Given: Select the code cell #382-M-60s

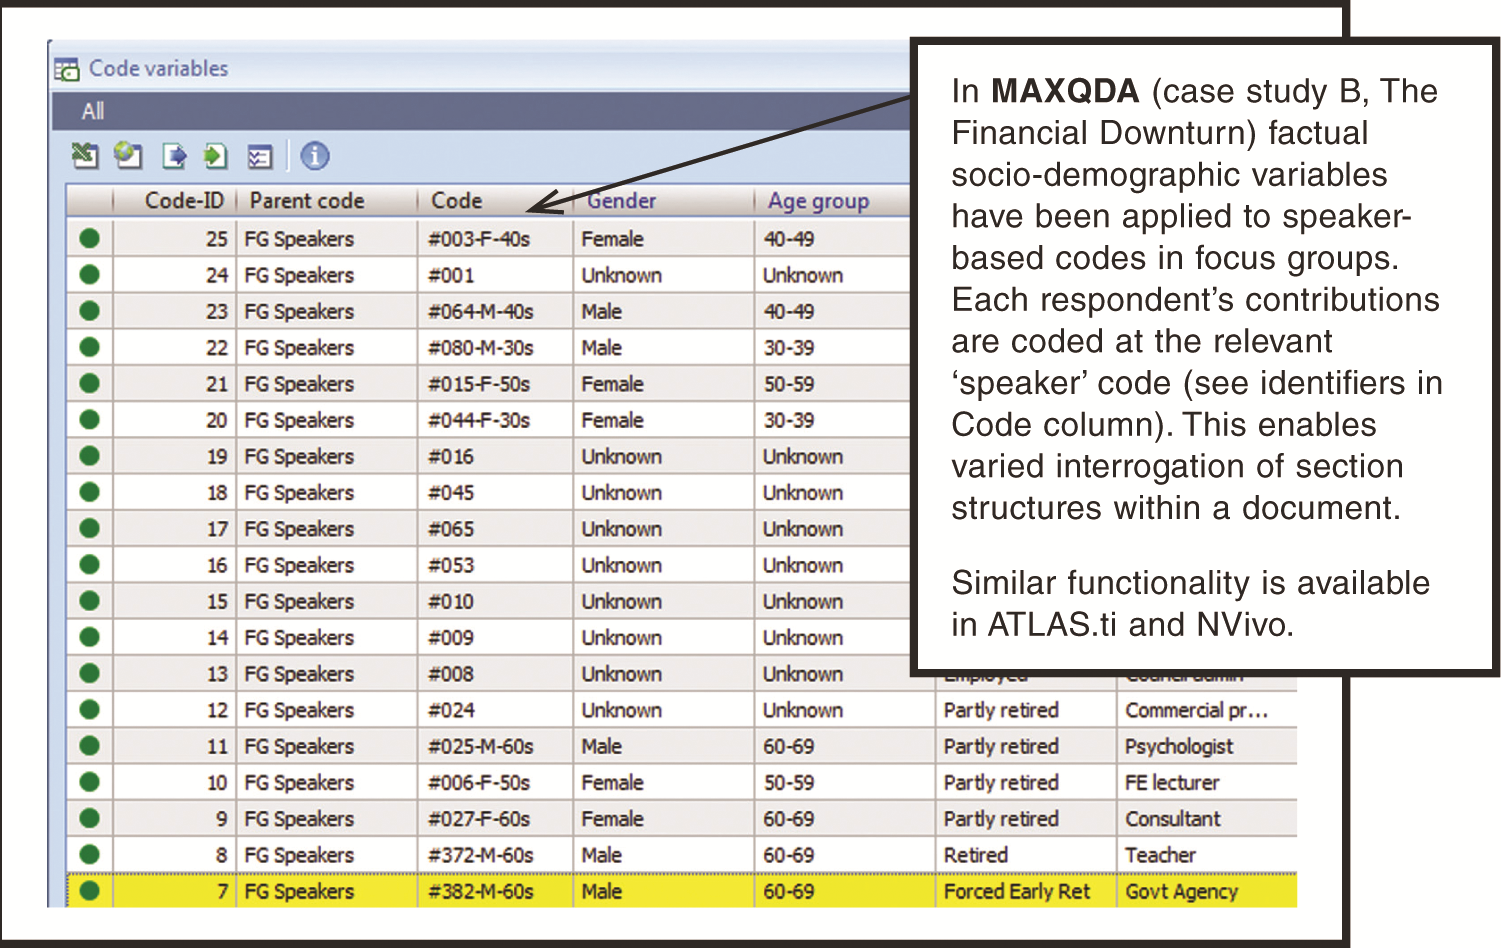Looking at the screenshot, I should [x=496, y=890].
